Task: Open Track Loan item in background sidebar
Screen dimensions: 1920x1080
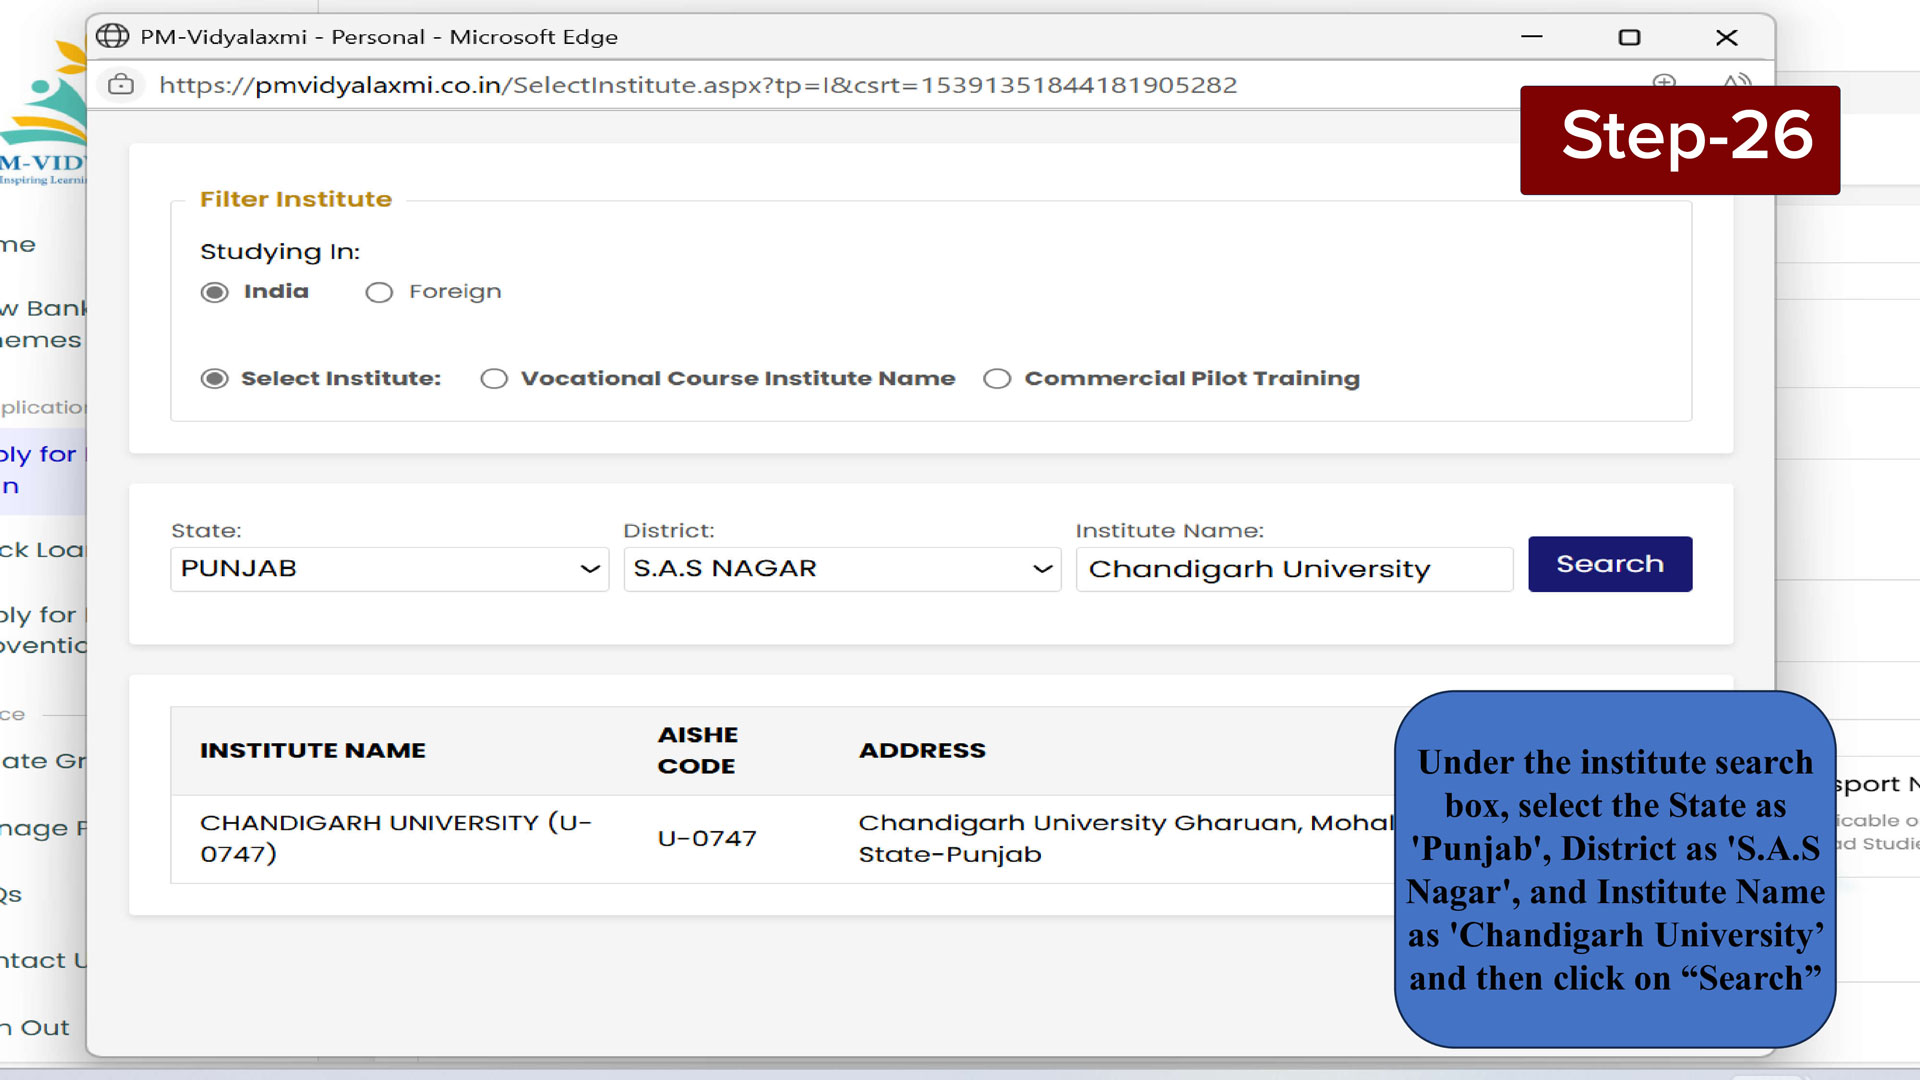Action: (x=42, y=550)
